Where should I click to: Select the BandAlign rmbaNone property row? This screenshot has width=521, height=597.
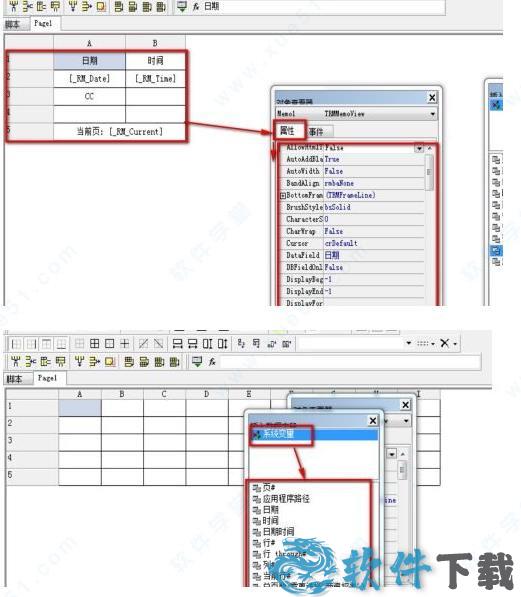[x=352, y=184]
